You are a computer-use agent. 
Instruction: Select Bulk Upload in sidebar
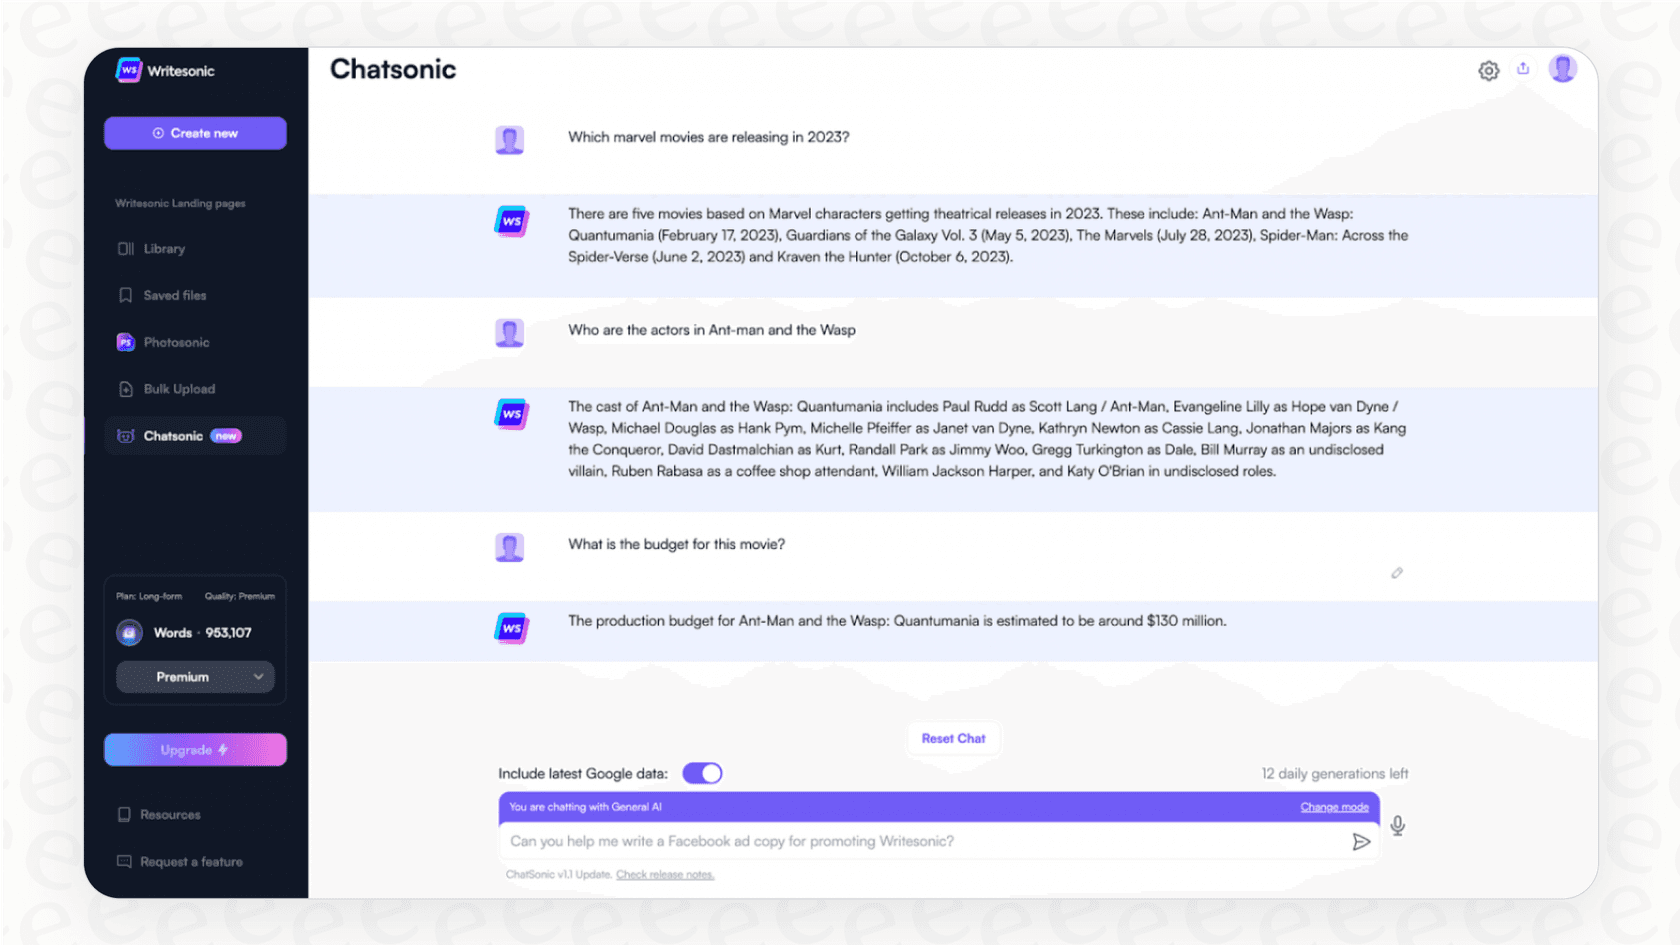coord(179,389)
